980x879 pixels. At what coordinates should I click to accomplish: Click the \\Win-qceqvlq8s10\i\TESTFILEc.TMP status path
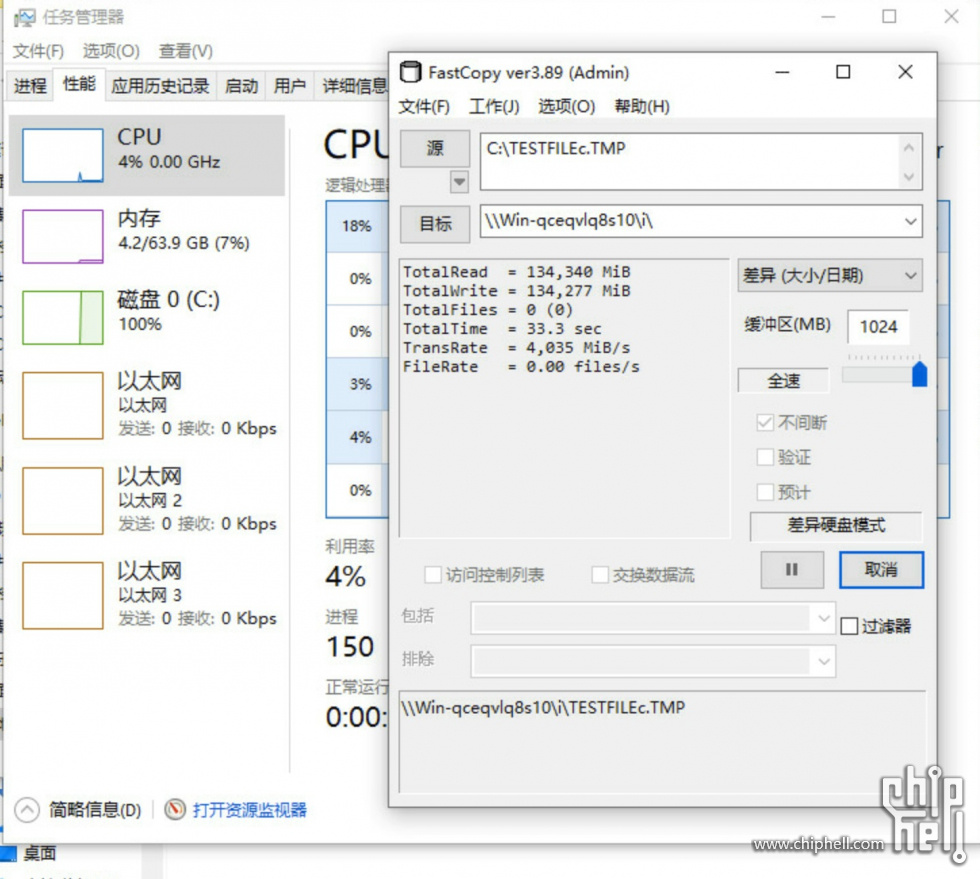coord(543,708)
